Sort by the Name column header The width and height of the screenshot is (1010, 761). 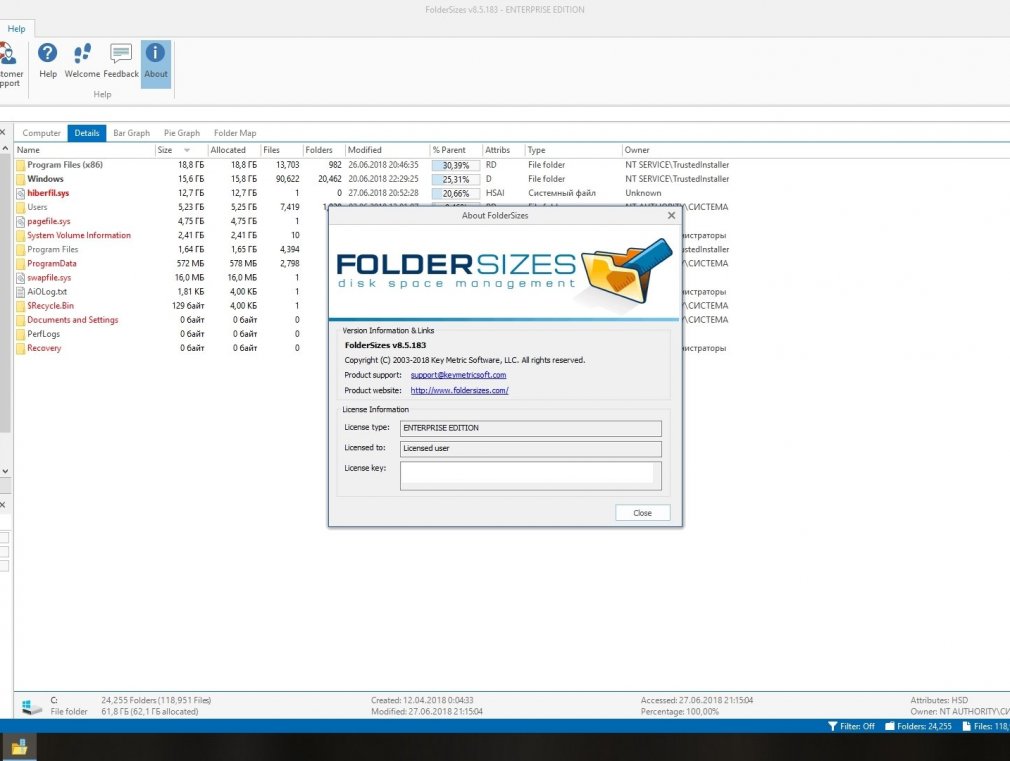(84, 150)
